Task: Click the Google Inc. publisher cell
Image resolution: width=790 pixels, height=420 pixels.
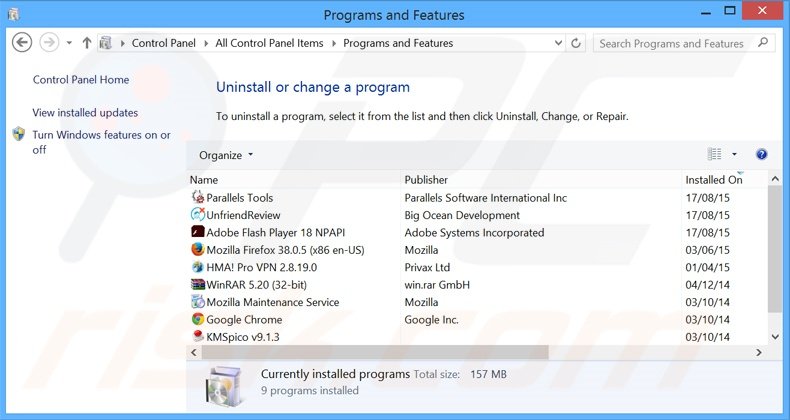Action: pyautogui.click(x=431, y=320)
